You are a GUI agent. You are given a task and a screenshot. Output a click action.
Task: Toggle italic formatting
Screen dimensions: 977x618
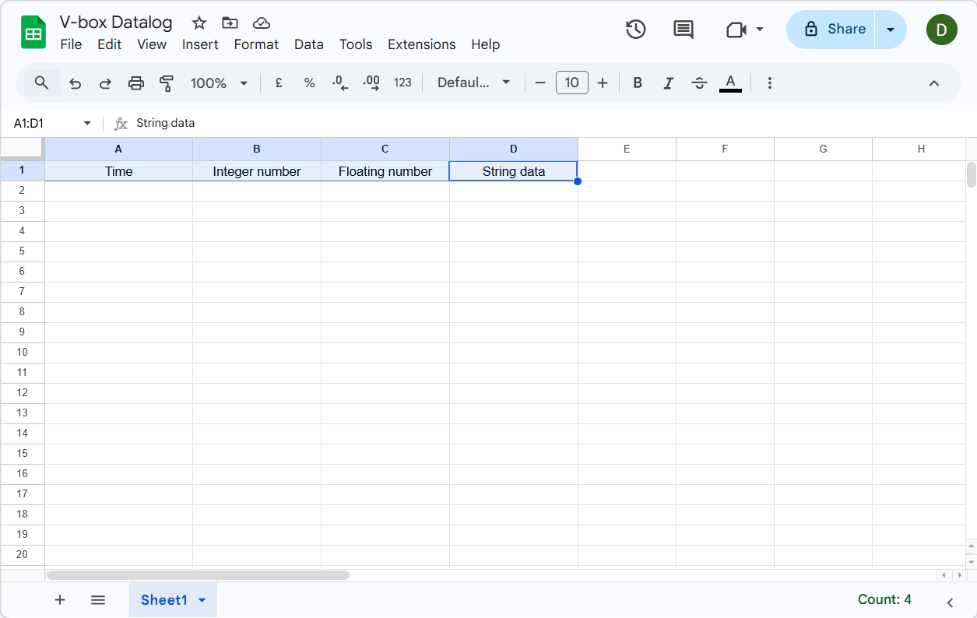point(668,83)
